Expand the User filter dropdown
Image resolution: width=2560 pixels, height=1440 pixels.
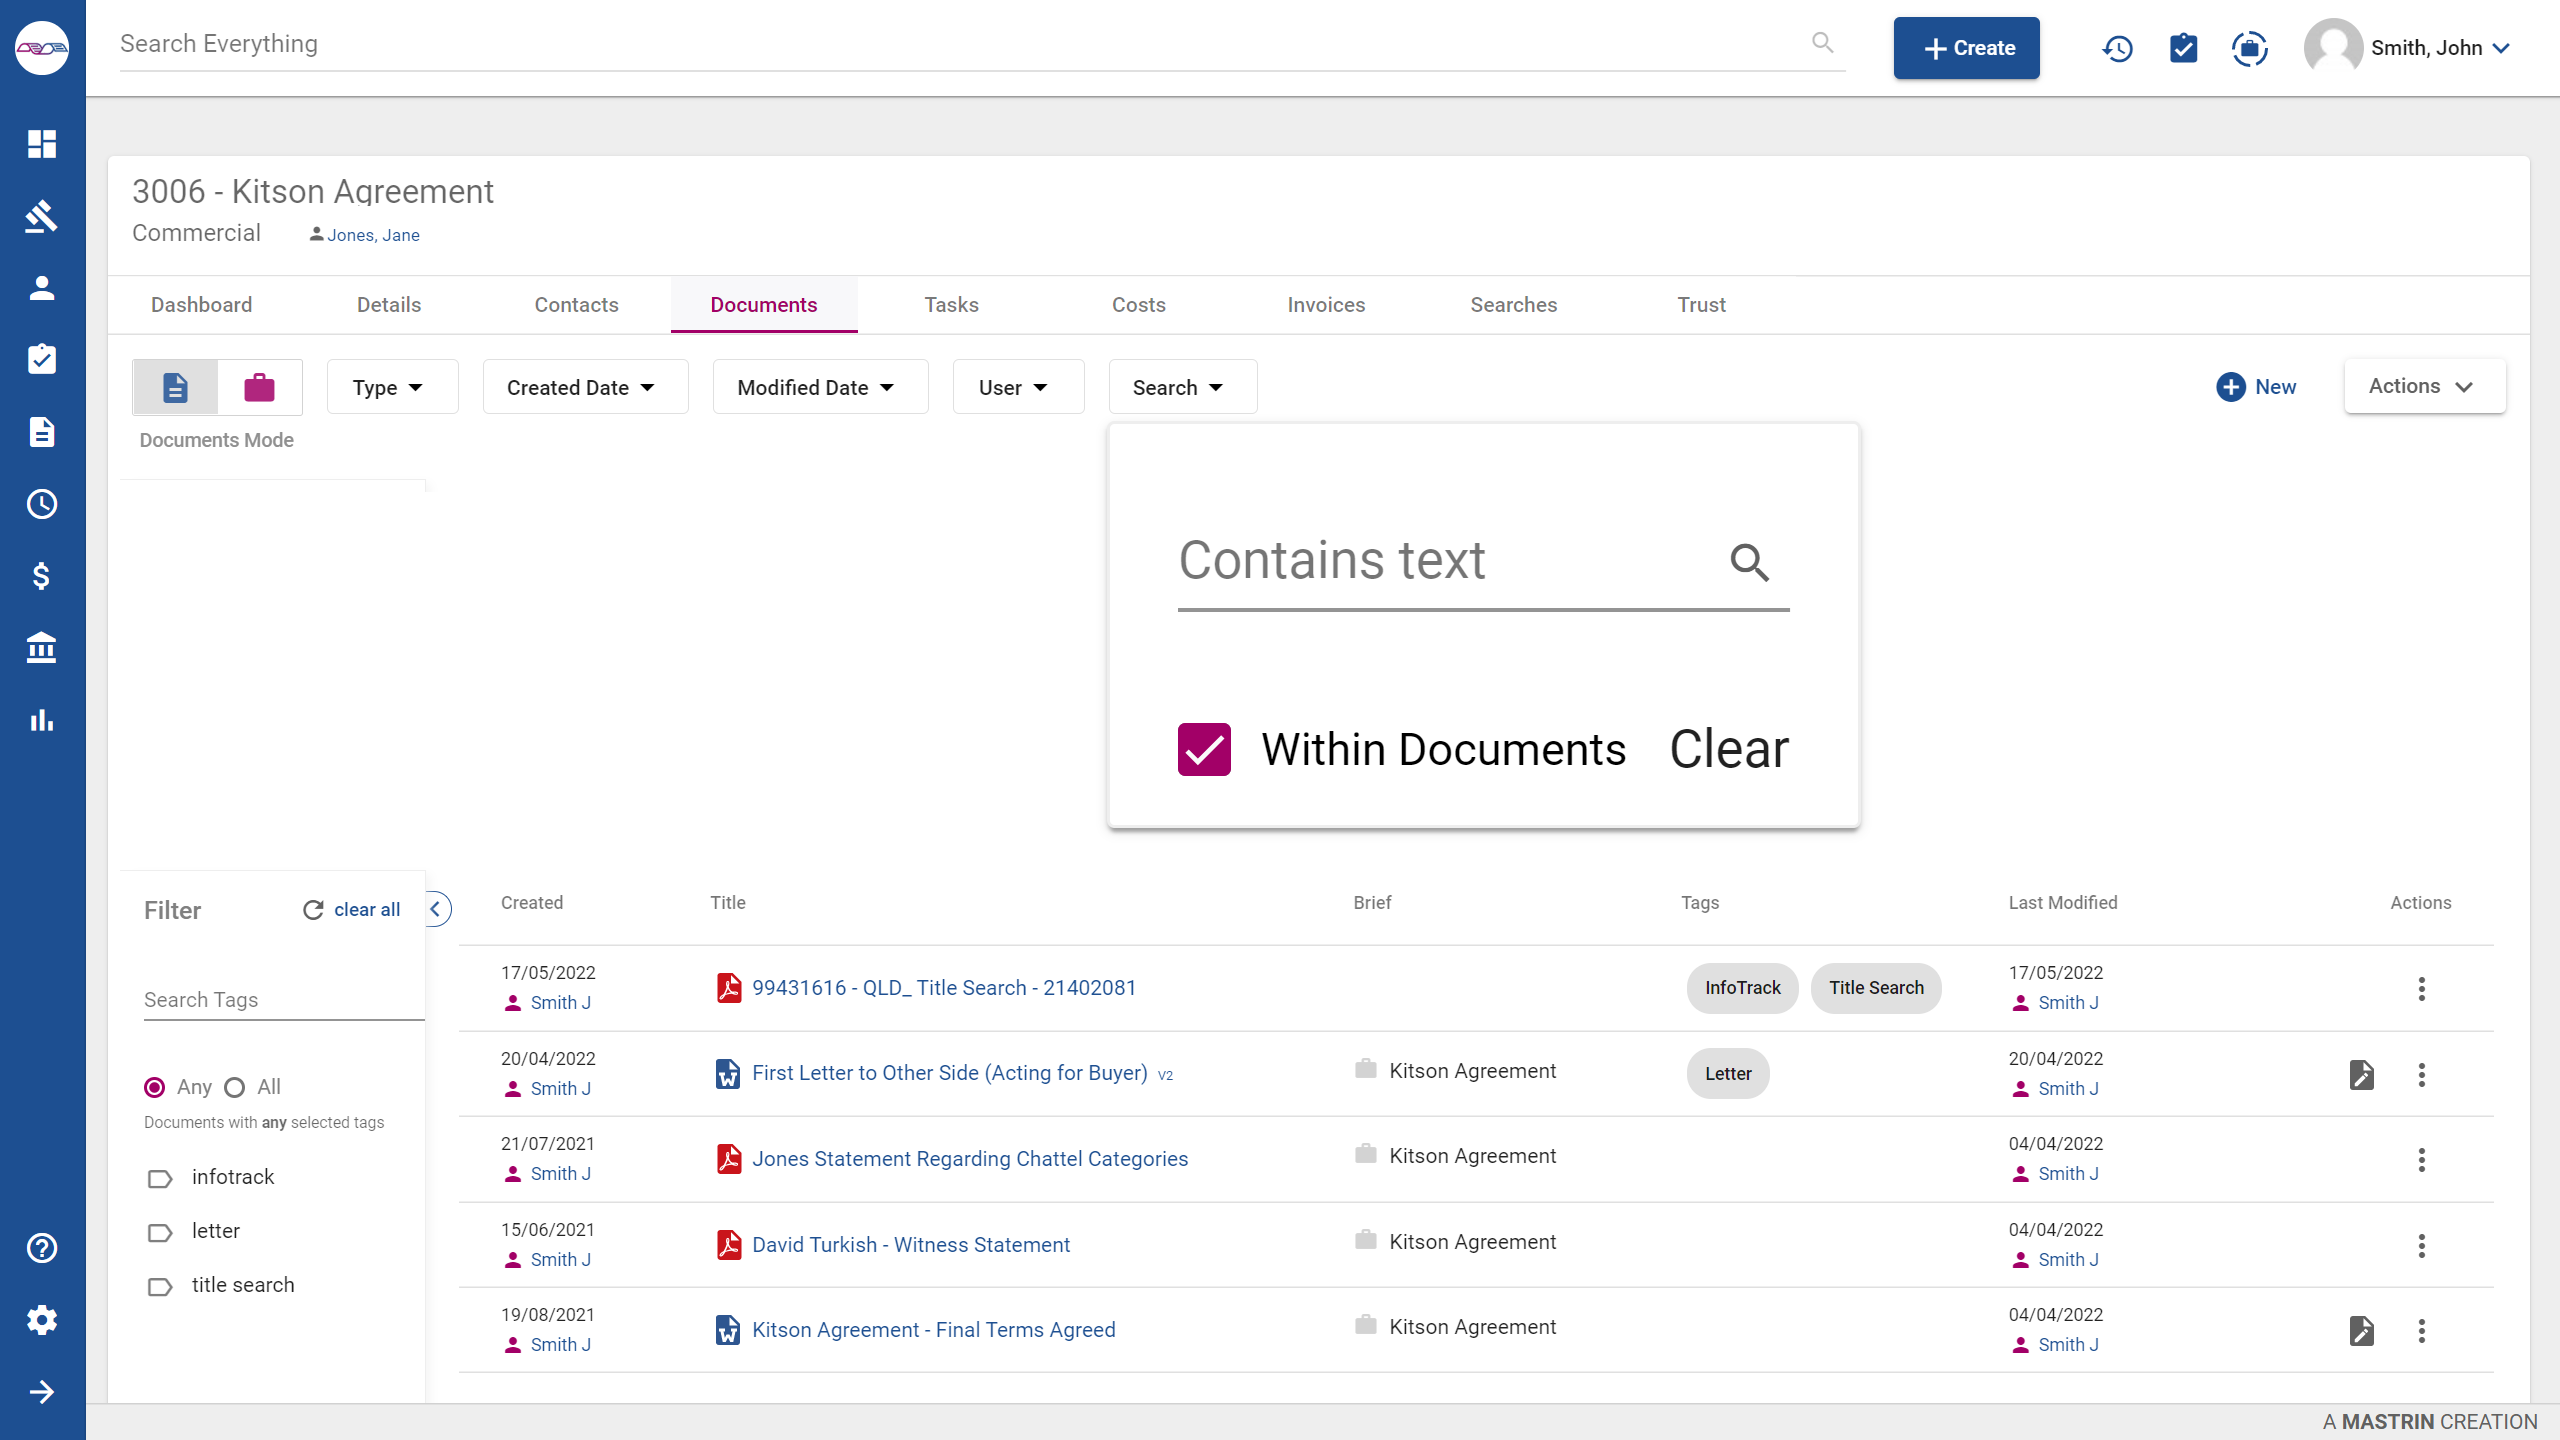pyautogui.click(x=1018, y=387)
